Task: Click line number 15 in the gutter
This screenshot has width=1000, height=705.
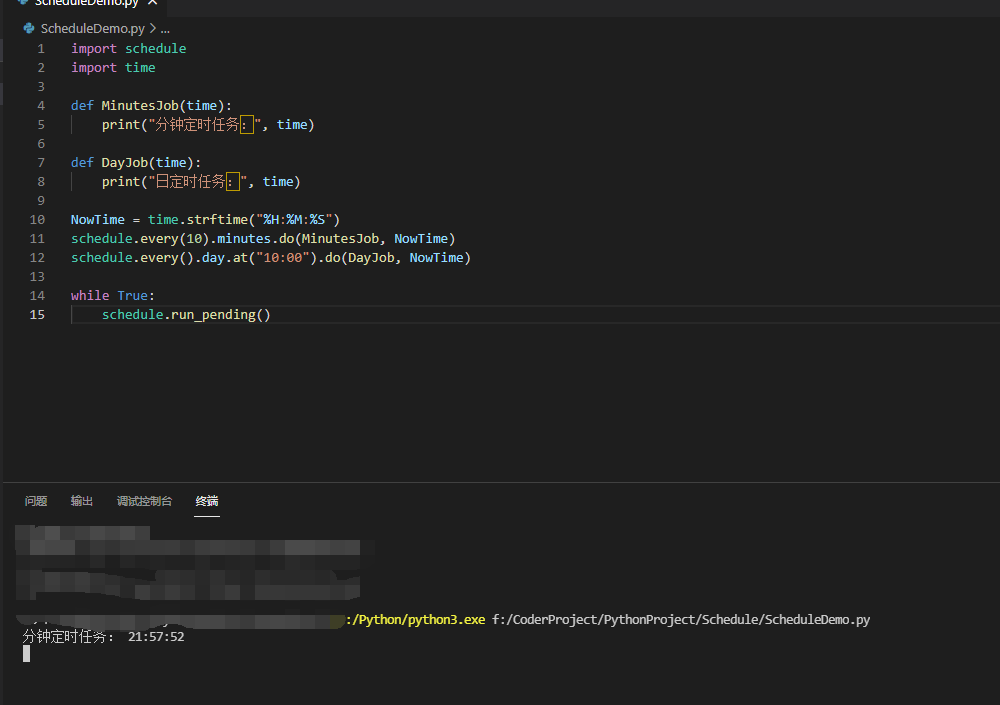Action: [x=37, y=314]
